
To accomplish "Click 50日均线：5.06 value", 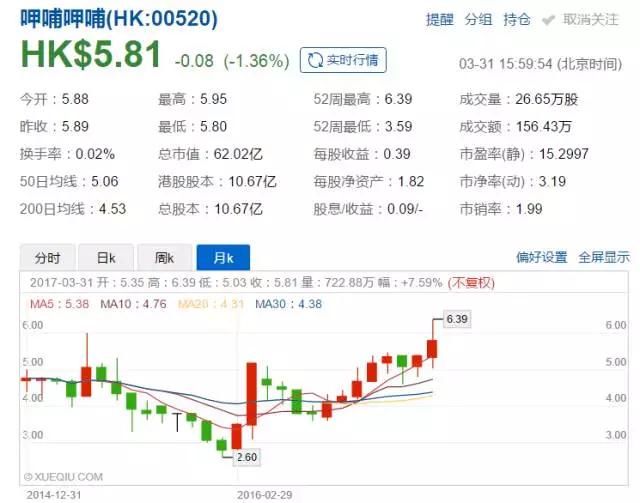I will click(69, 181).
